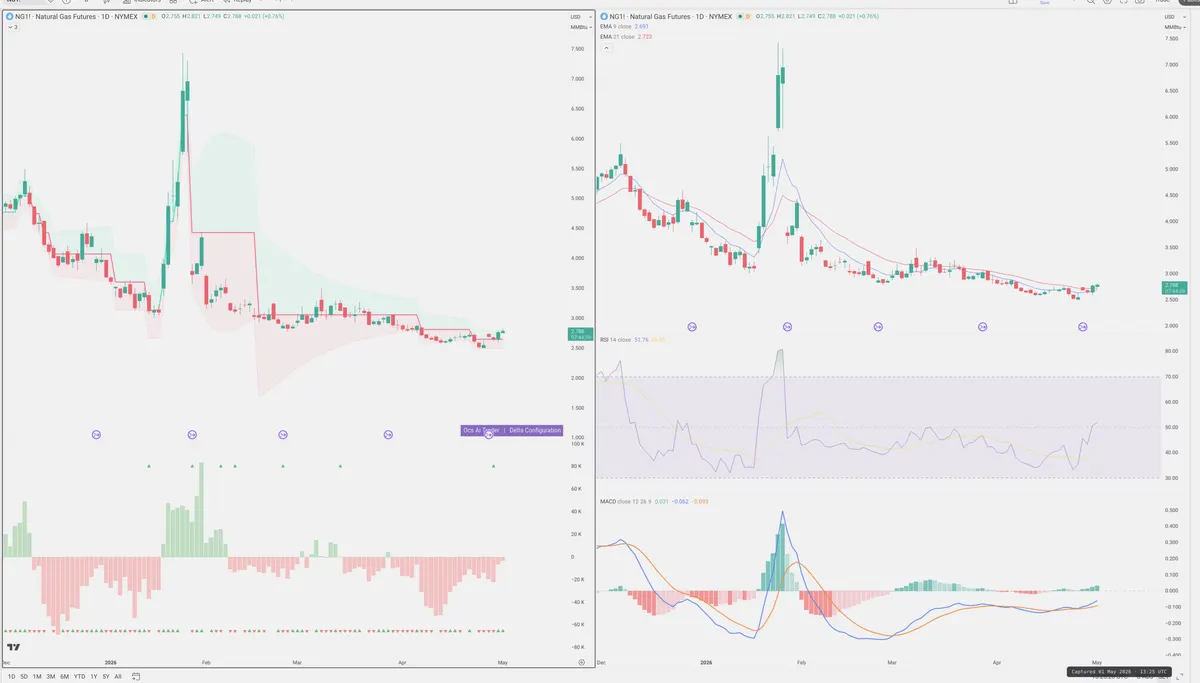1200x683 pixels.
Task: Select the 6M time range
Action: point(65,677)
